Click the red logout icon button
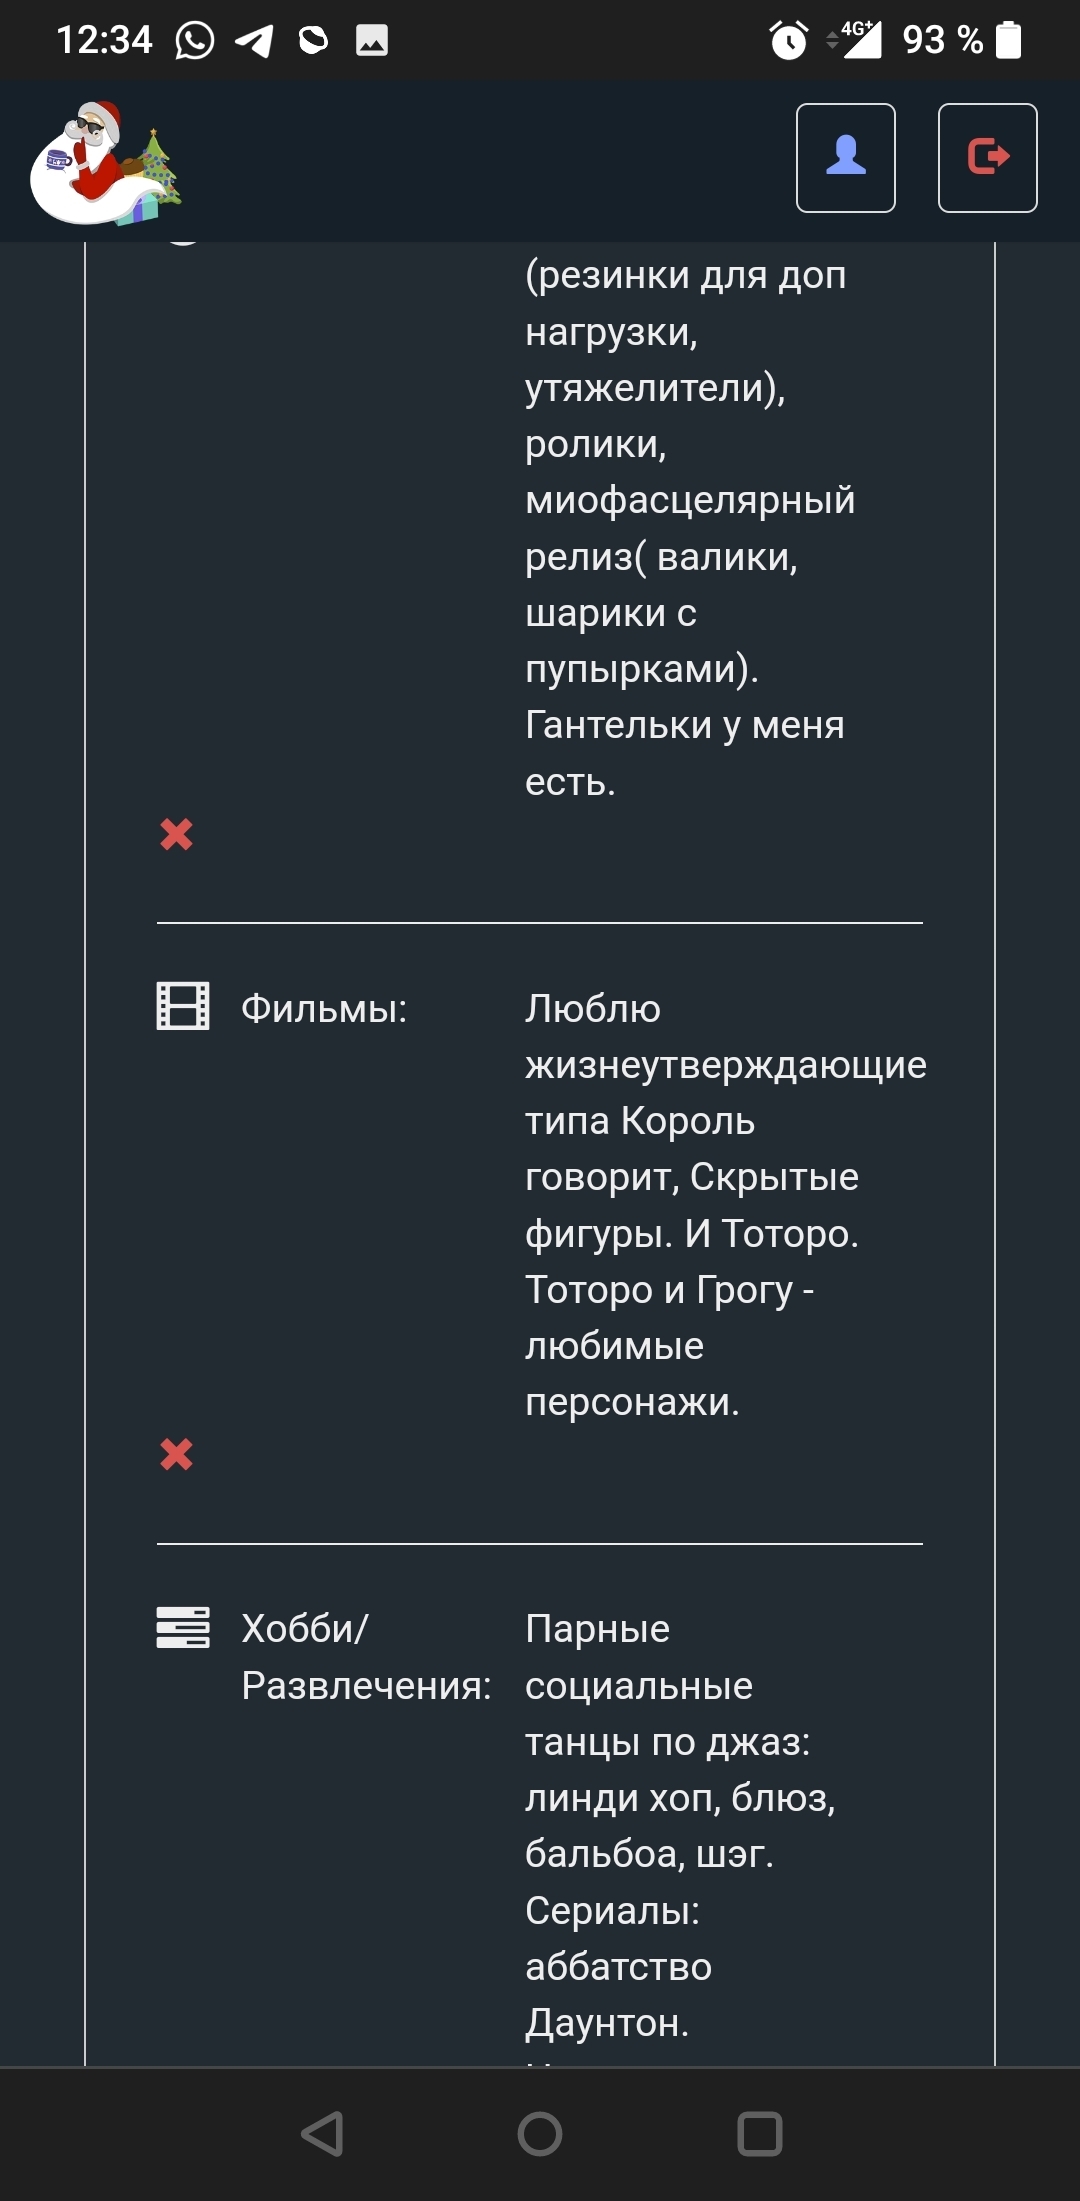Image resolution: width=1080 pixels, height=2201 pixels. pos(987,158)
